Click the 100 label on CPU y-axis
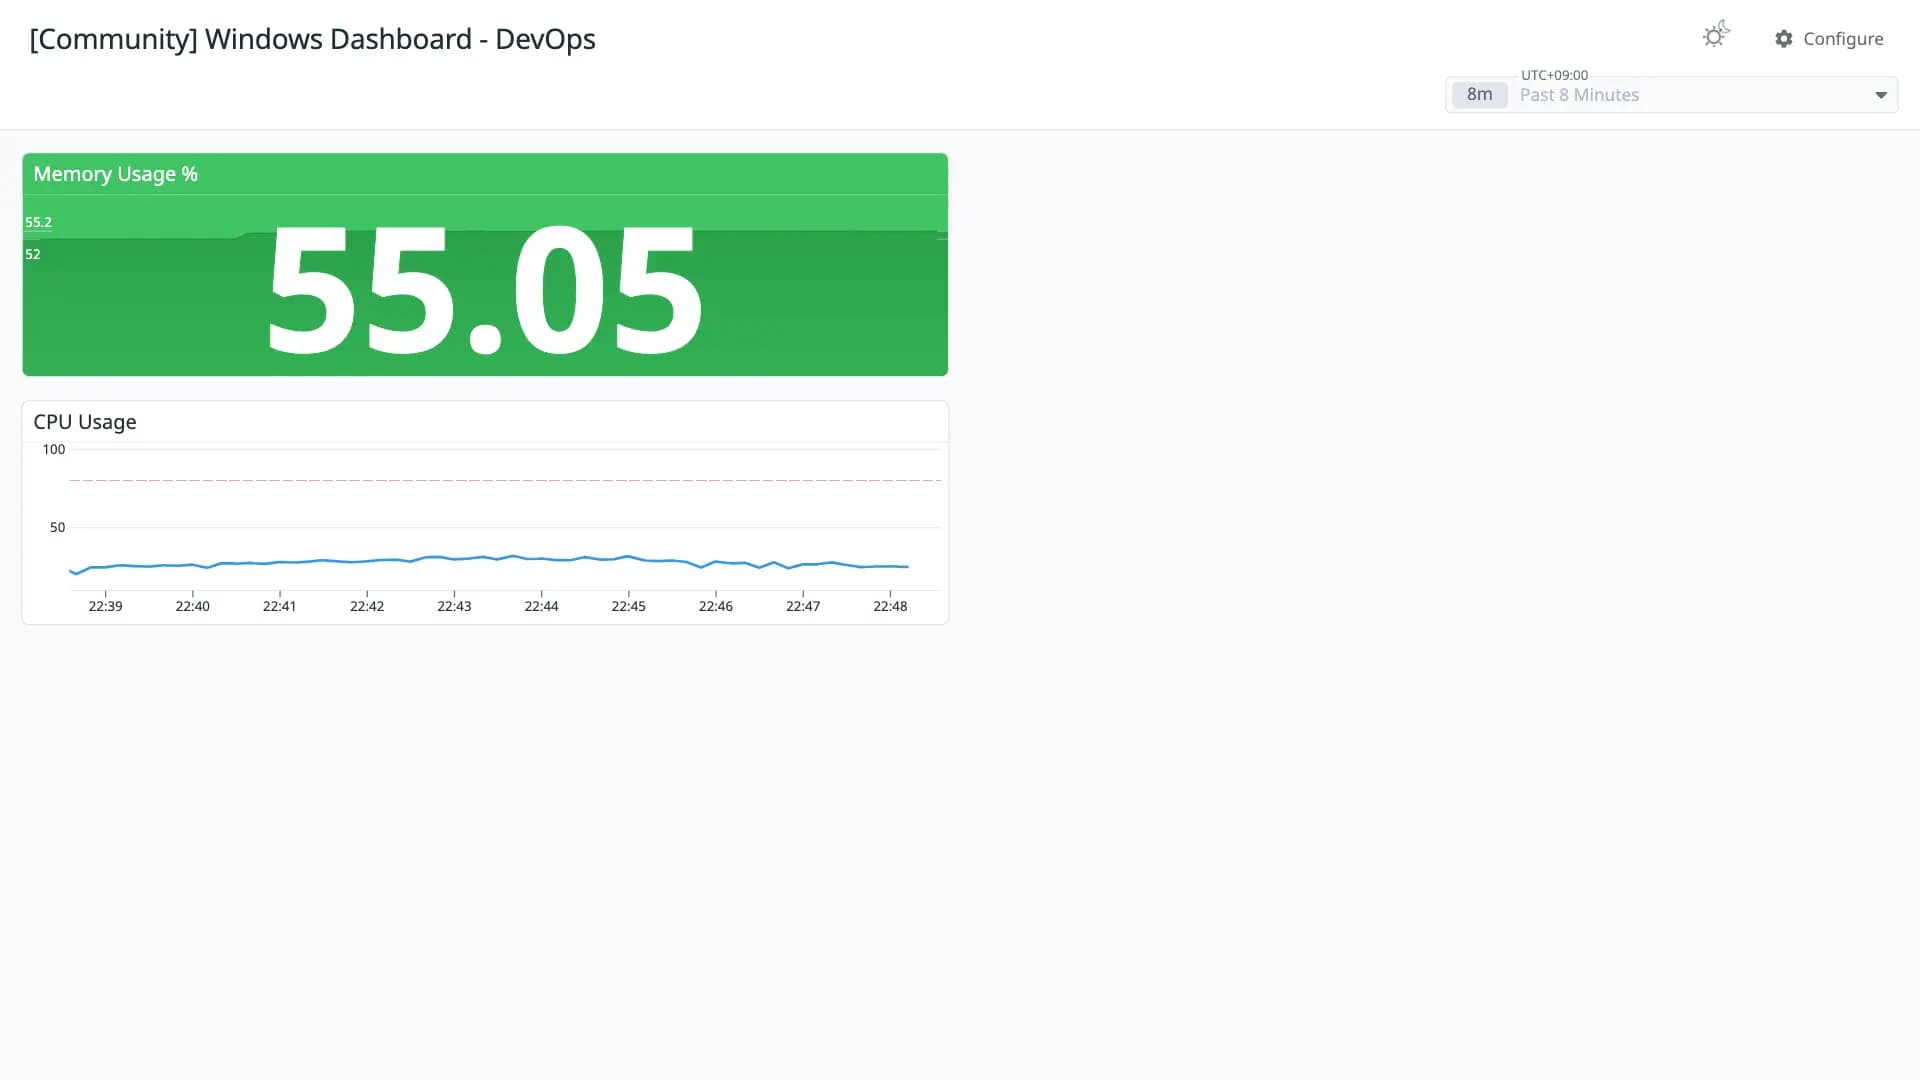Image resolution: width=1920 pixels, height=1080 pixels. click(54, 450)
